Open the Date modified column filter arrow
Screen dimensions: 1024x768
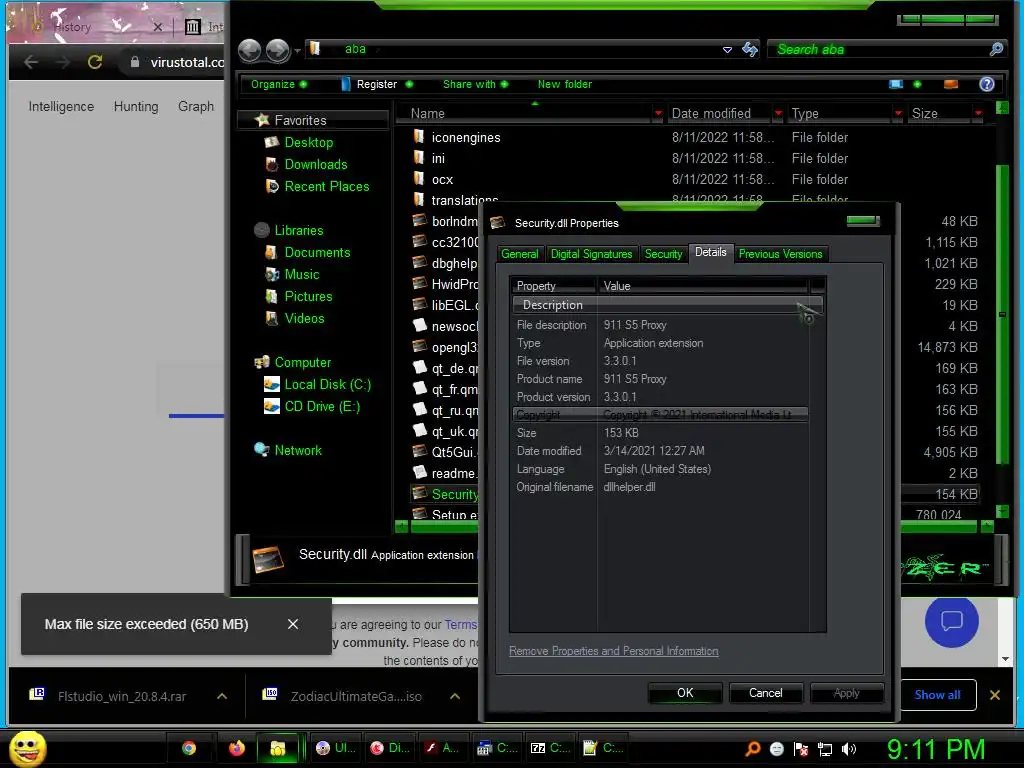[778, 114]
